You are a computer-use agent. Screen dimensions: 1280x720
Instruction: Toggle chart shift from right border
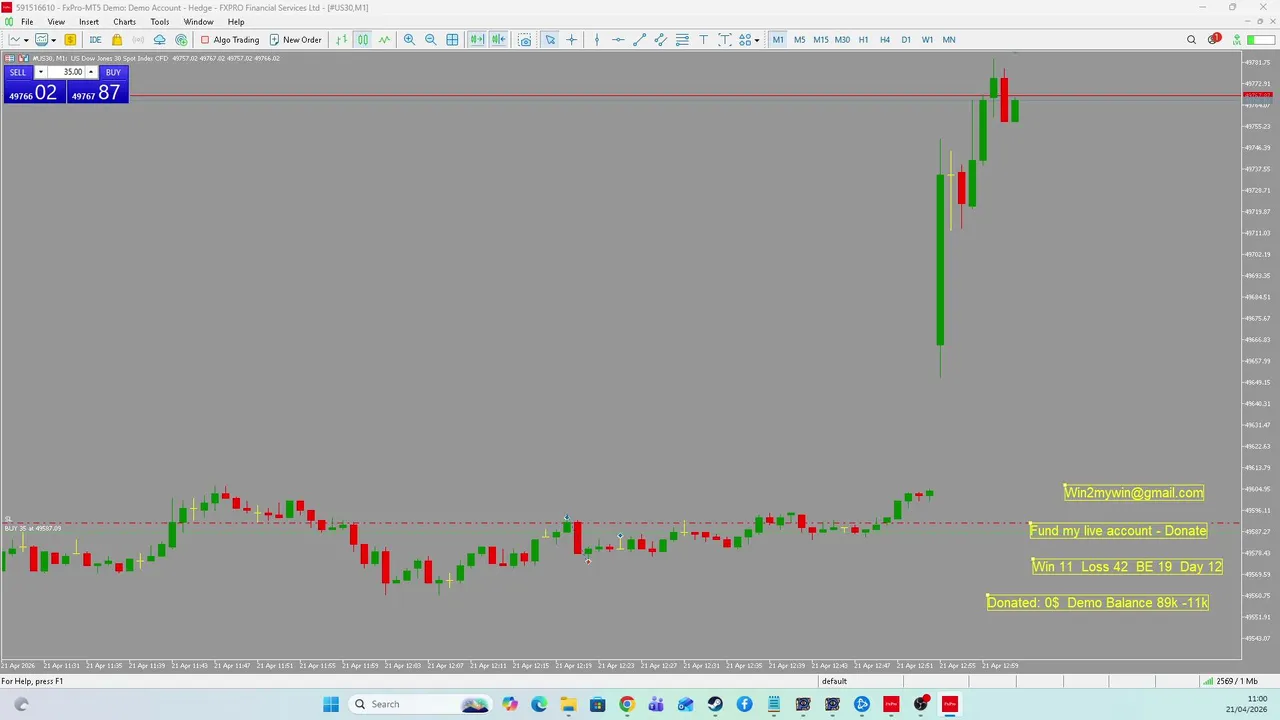[x=498, y=40]
